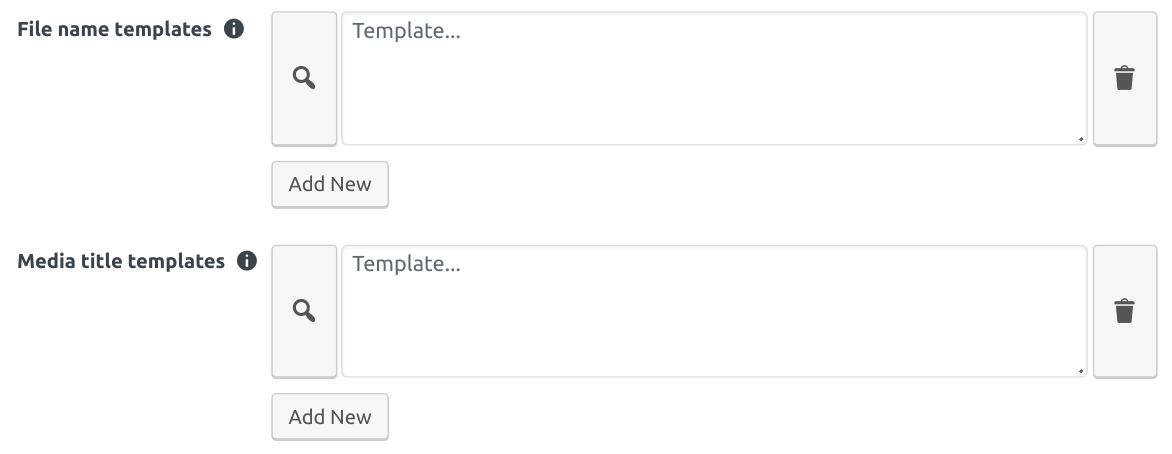Click the magnifier icon for File name templates
The image size is (1172, 454).
point(304,79)
